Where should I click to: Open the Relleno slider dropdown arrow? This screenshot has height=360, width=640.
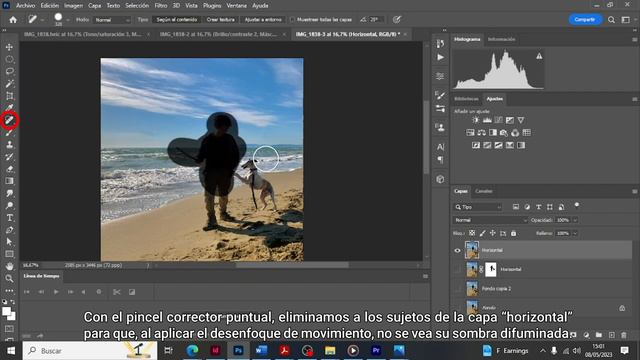pyautogui.click(x=575, y=233)
